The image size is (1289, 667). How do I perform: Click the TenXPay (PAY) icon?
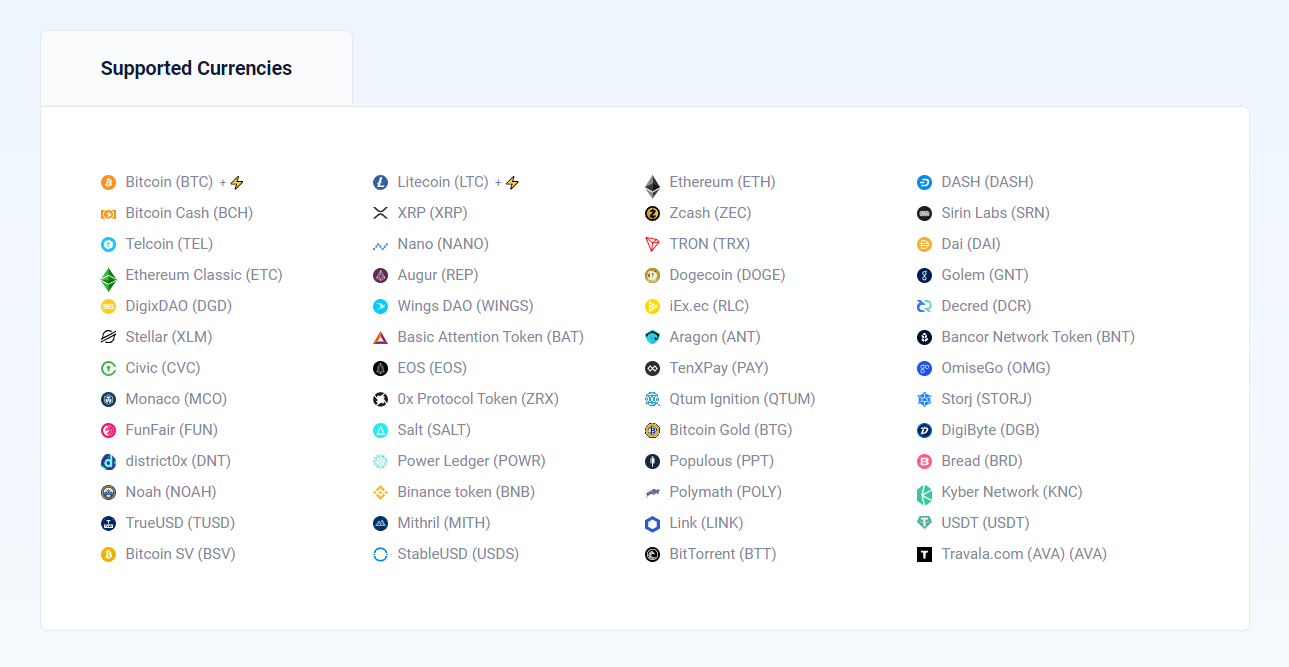(x=652, y=369)
